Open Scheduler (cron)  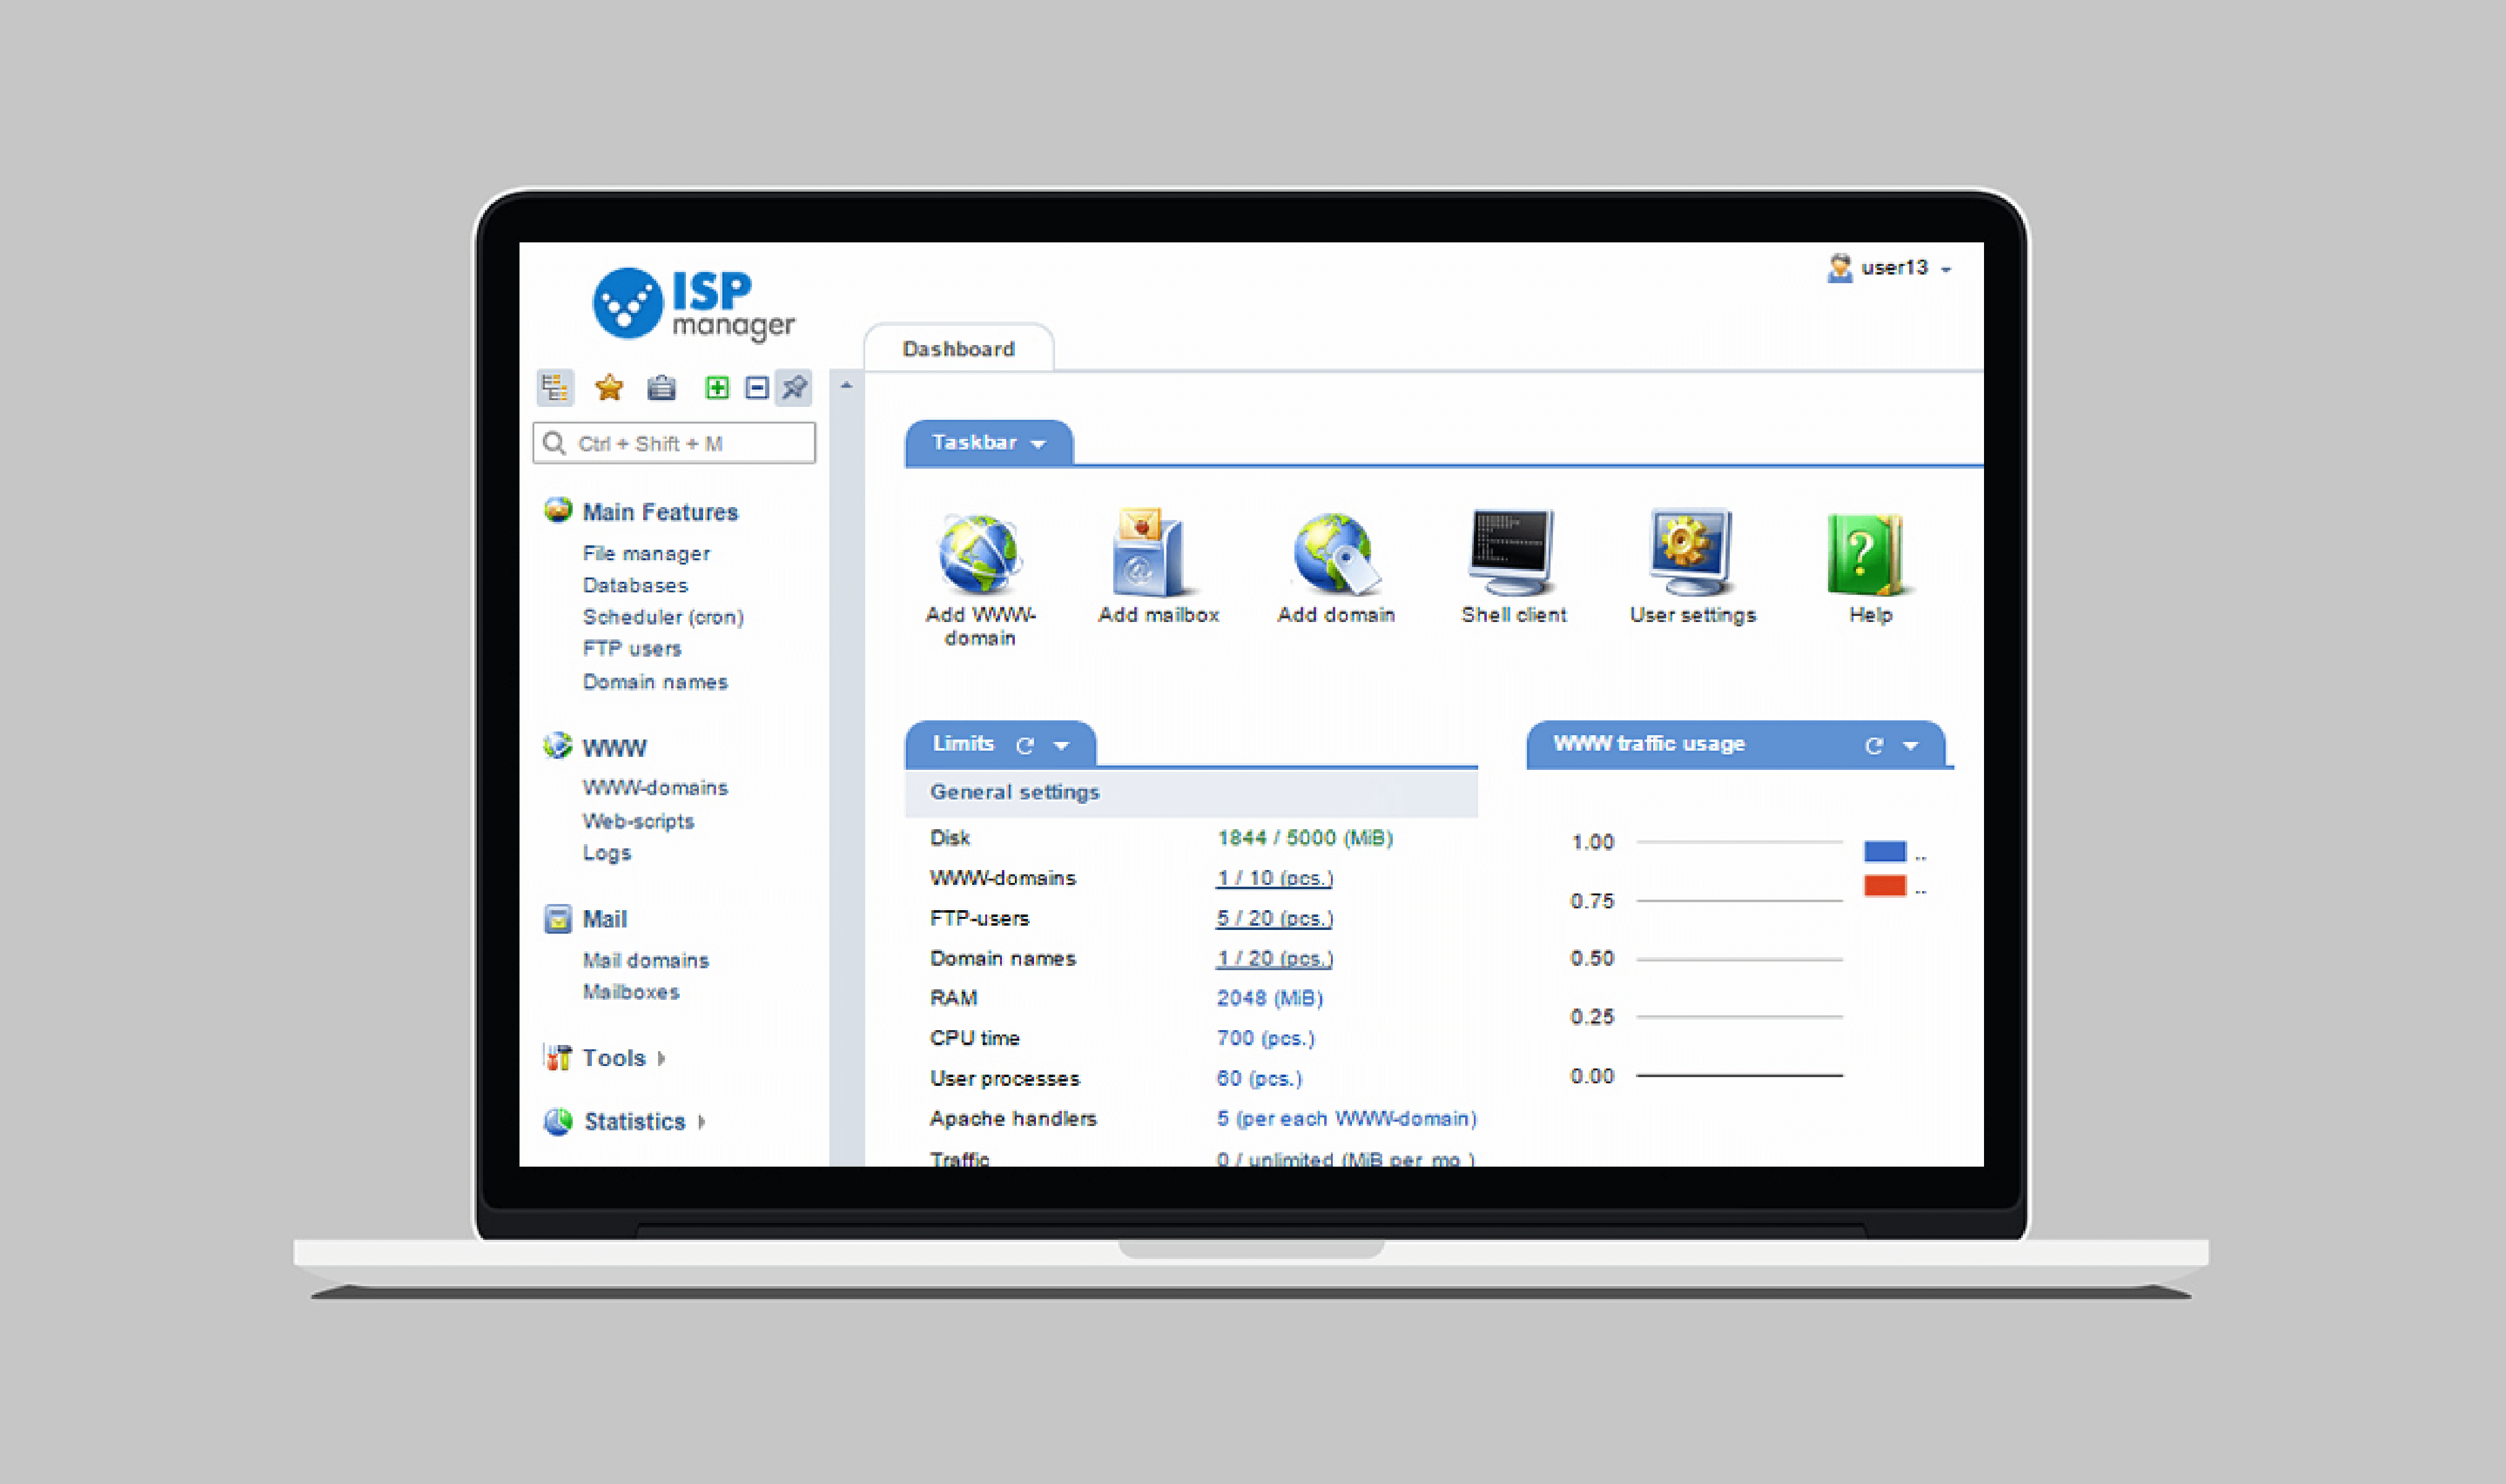pos(663,617)
